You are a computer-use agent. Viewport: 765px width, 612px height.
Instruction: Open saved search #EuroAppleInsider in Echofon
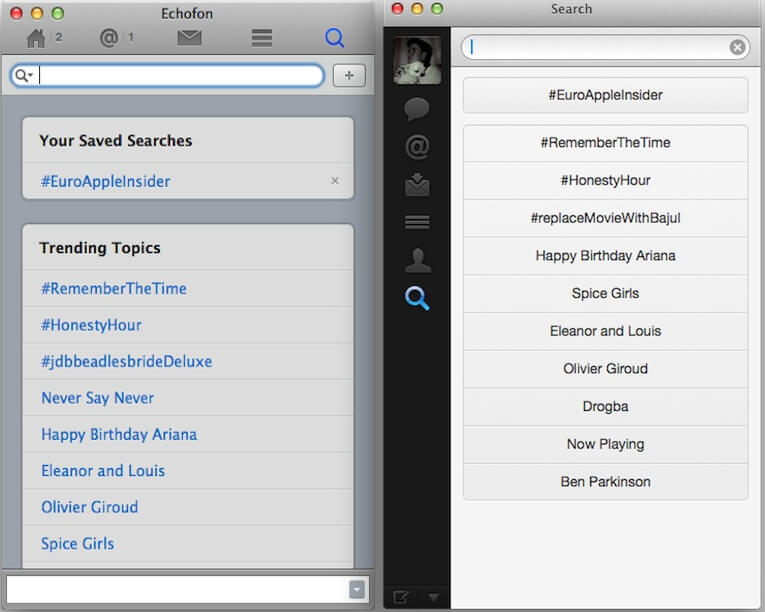pyautogui.click(x=105, y=182)
